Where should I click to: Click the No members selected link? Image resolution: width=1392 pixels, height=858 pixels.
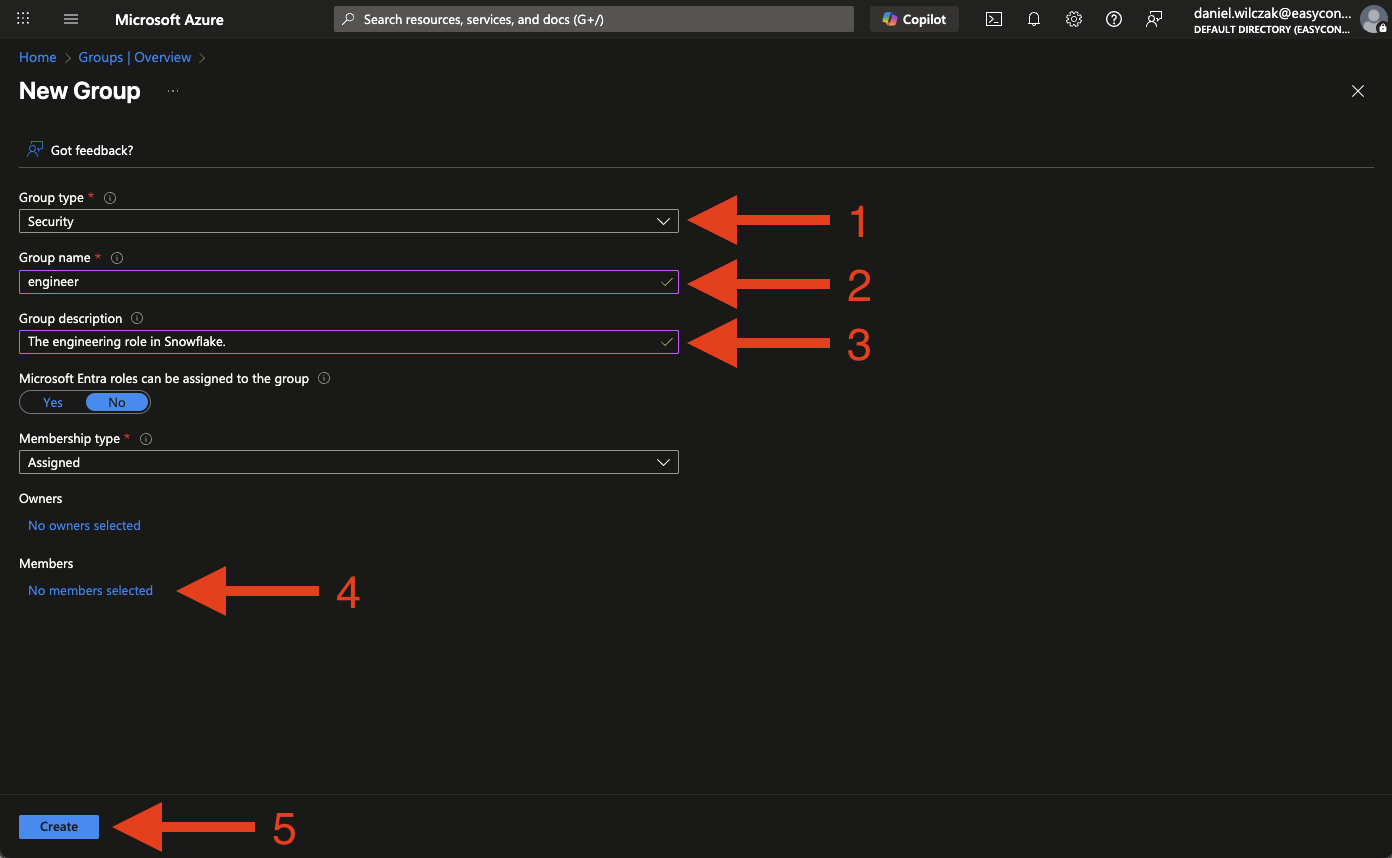click(90, 590)
